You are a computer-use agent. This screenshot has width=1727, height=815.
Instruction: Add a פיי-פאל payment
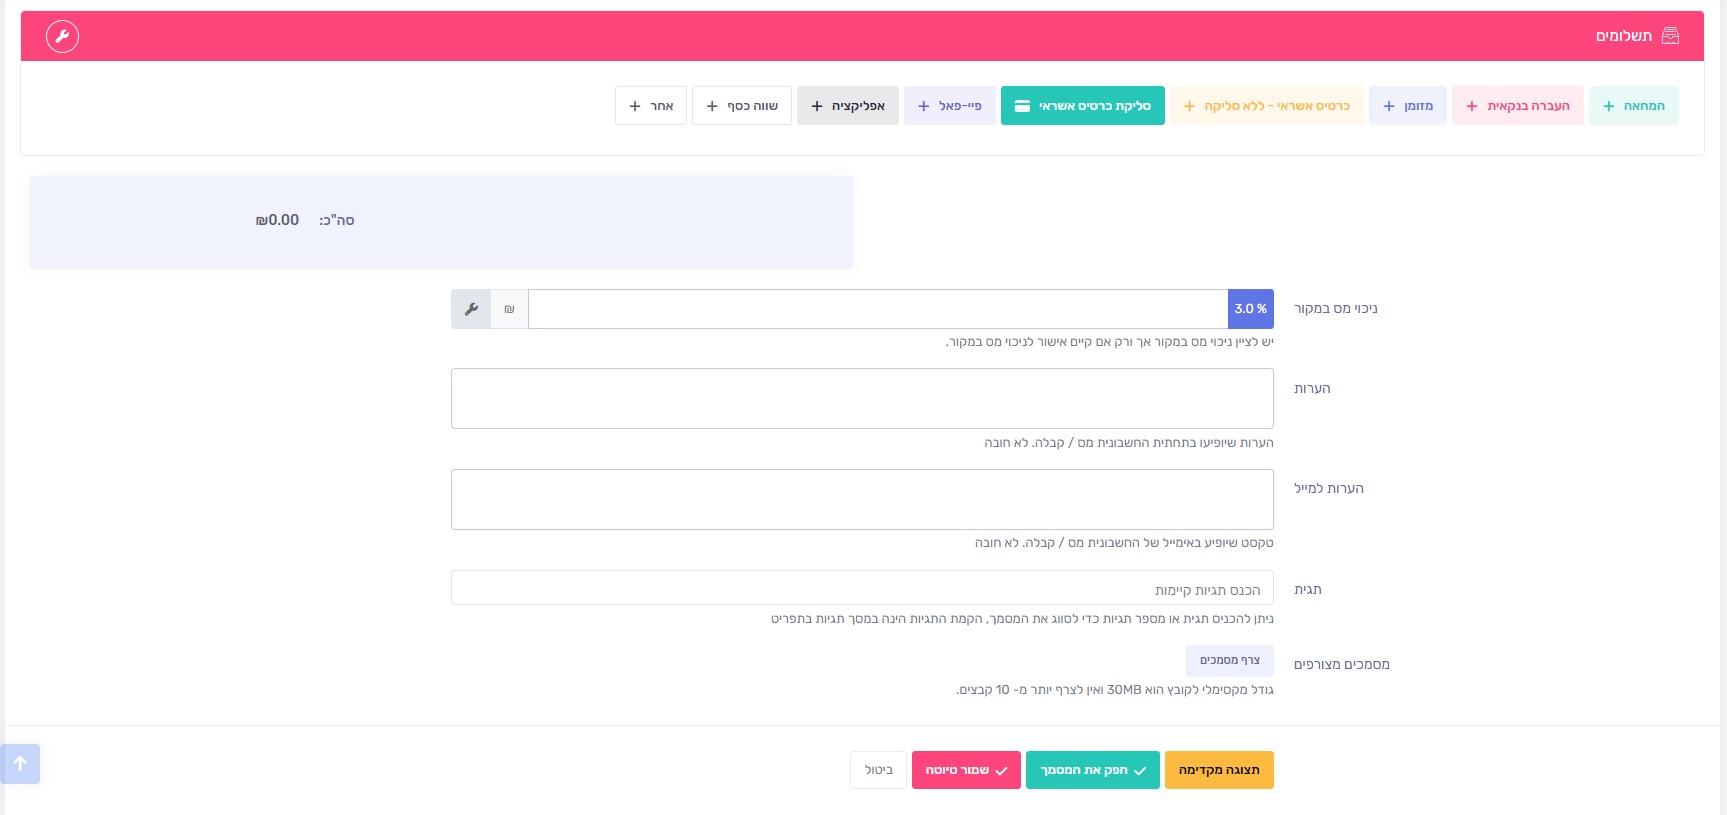click(x=949, y=106)
